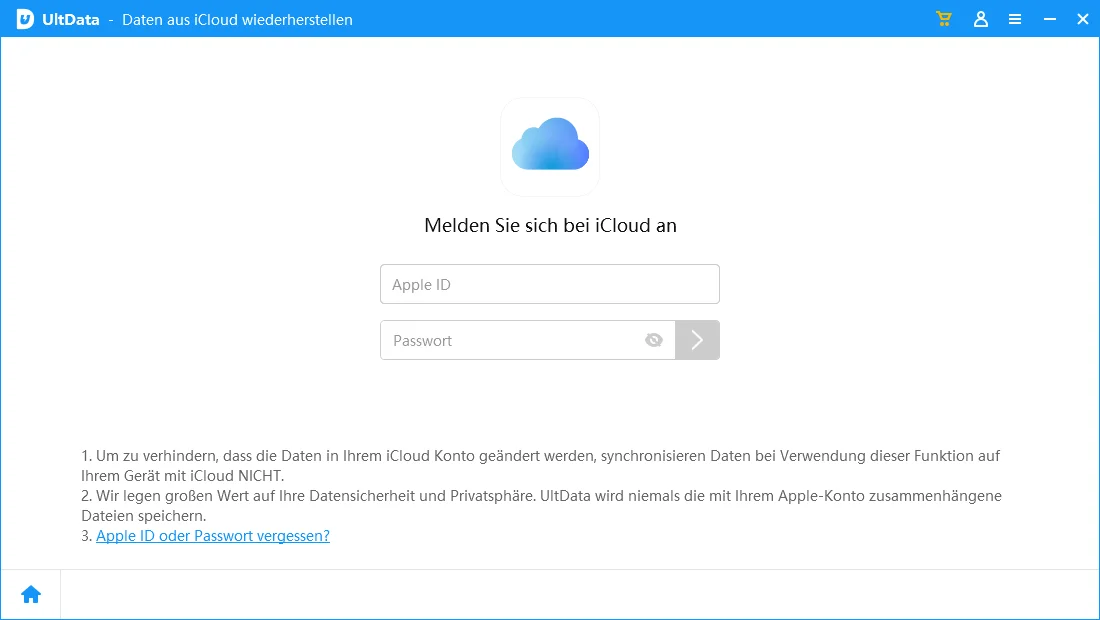Open 'Apple ID oder Passwort vergessen?' link
Screen dimensions: 1100x620
click(x=213, y=536)
